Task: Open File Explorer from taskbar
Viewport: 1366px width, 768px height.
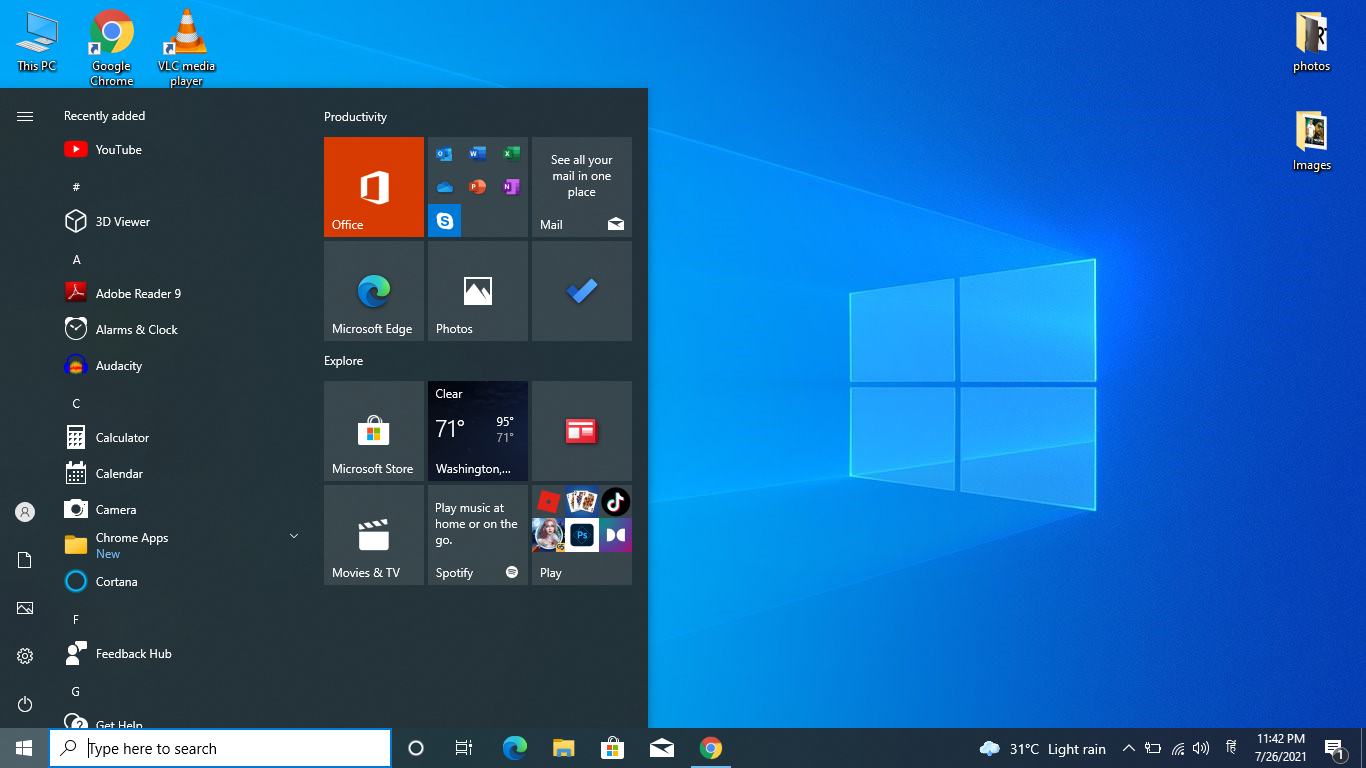Action: click(x=563, y=748)
